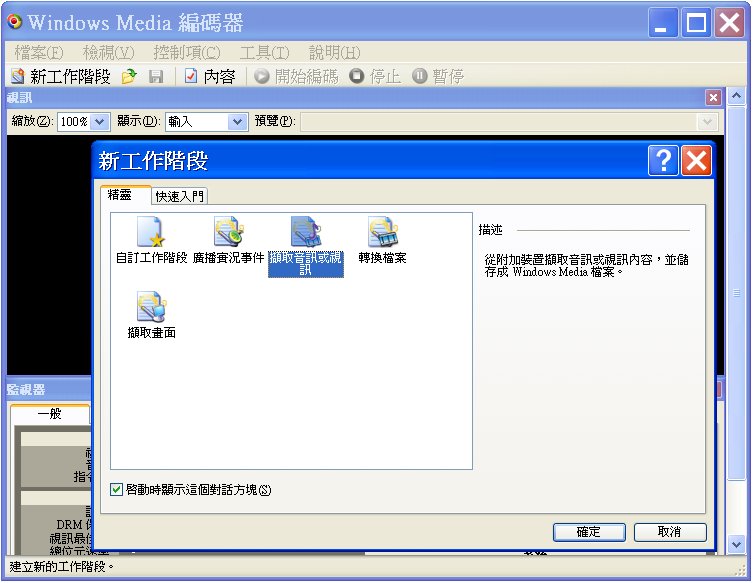Select the 擷取音訊或視訊 wizard icon
The width and height of the screenshot is (753, 583).
pos(305,232)
